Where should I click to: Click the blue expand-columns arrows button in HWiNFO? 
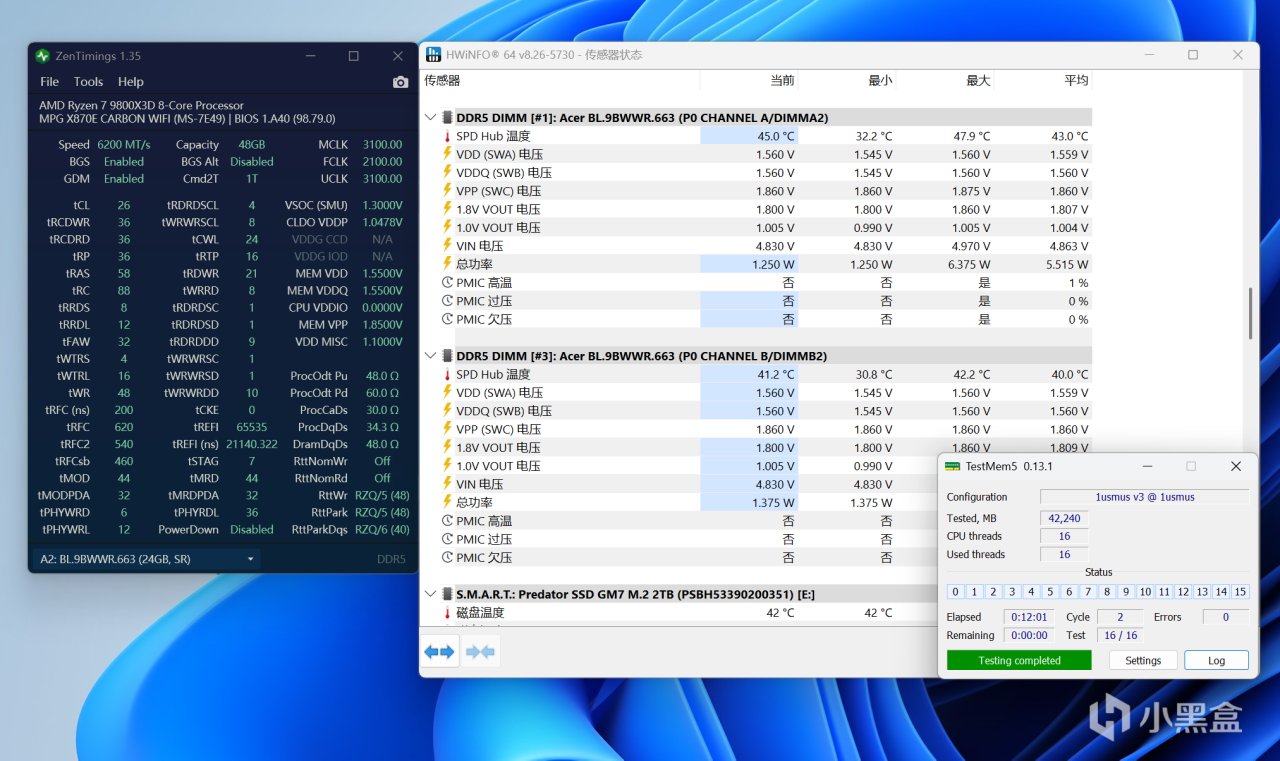pos(438,652)
